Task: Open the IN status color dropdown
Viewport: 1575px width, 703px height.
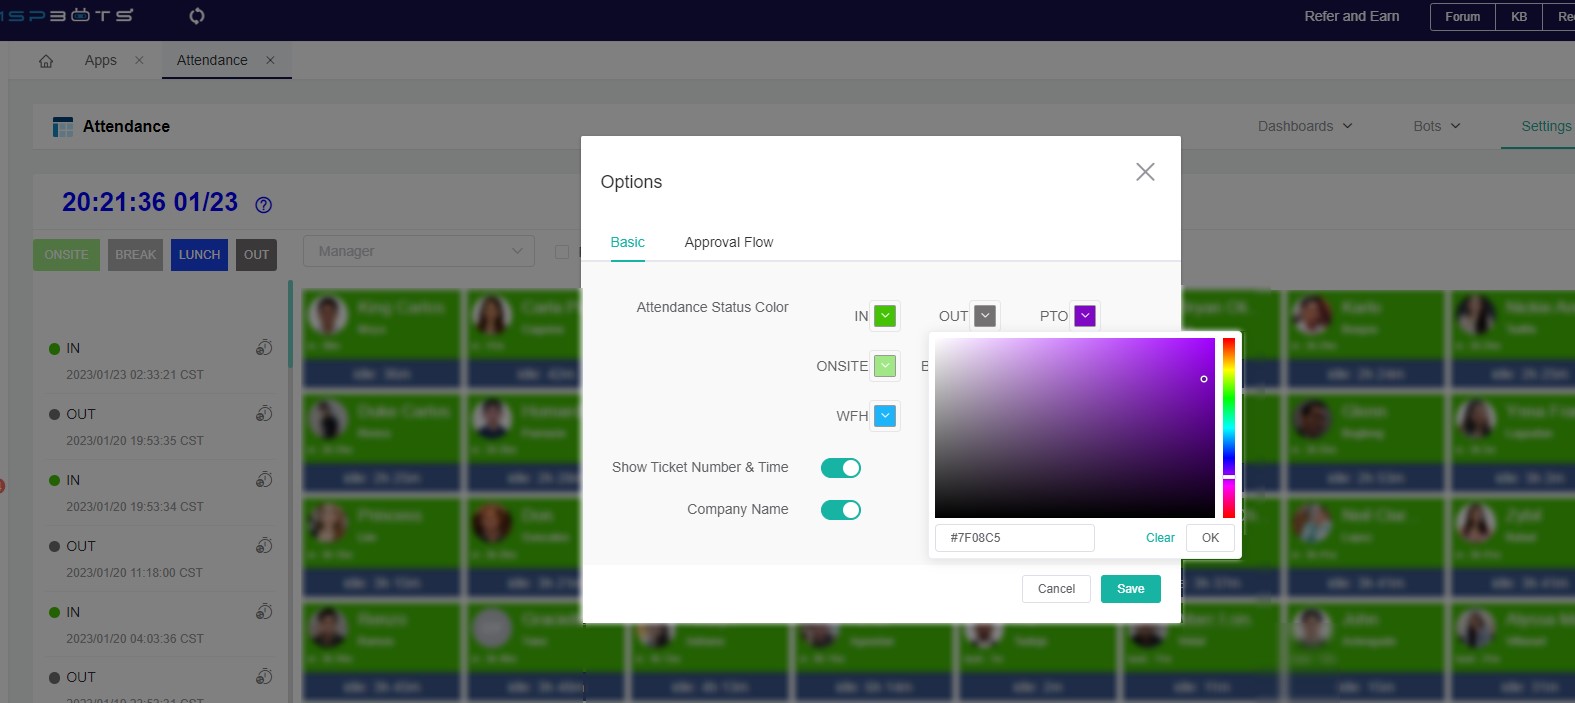Action: click(x=885, y=316)
